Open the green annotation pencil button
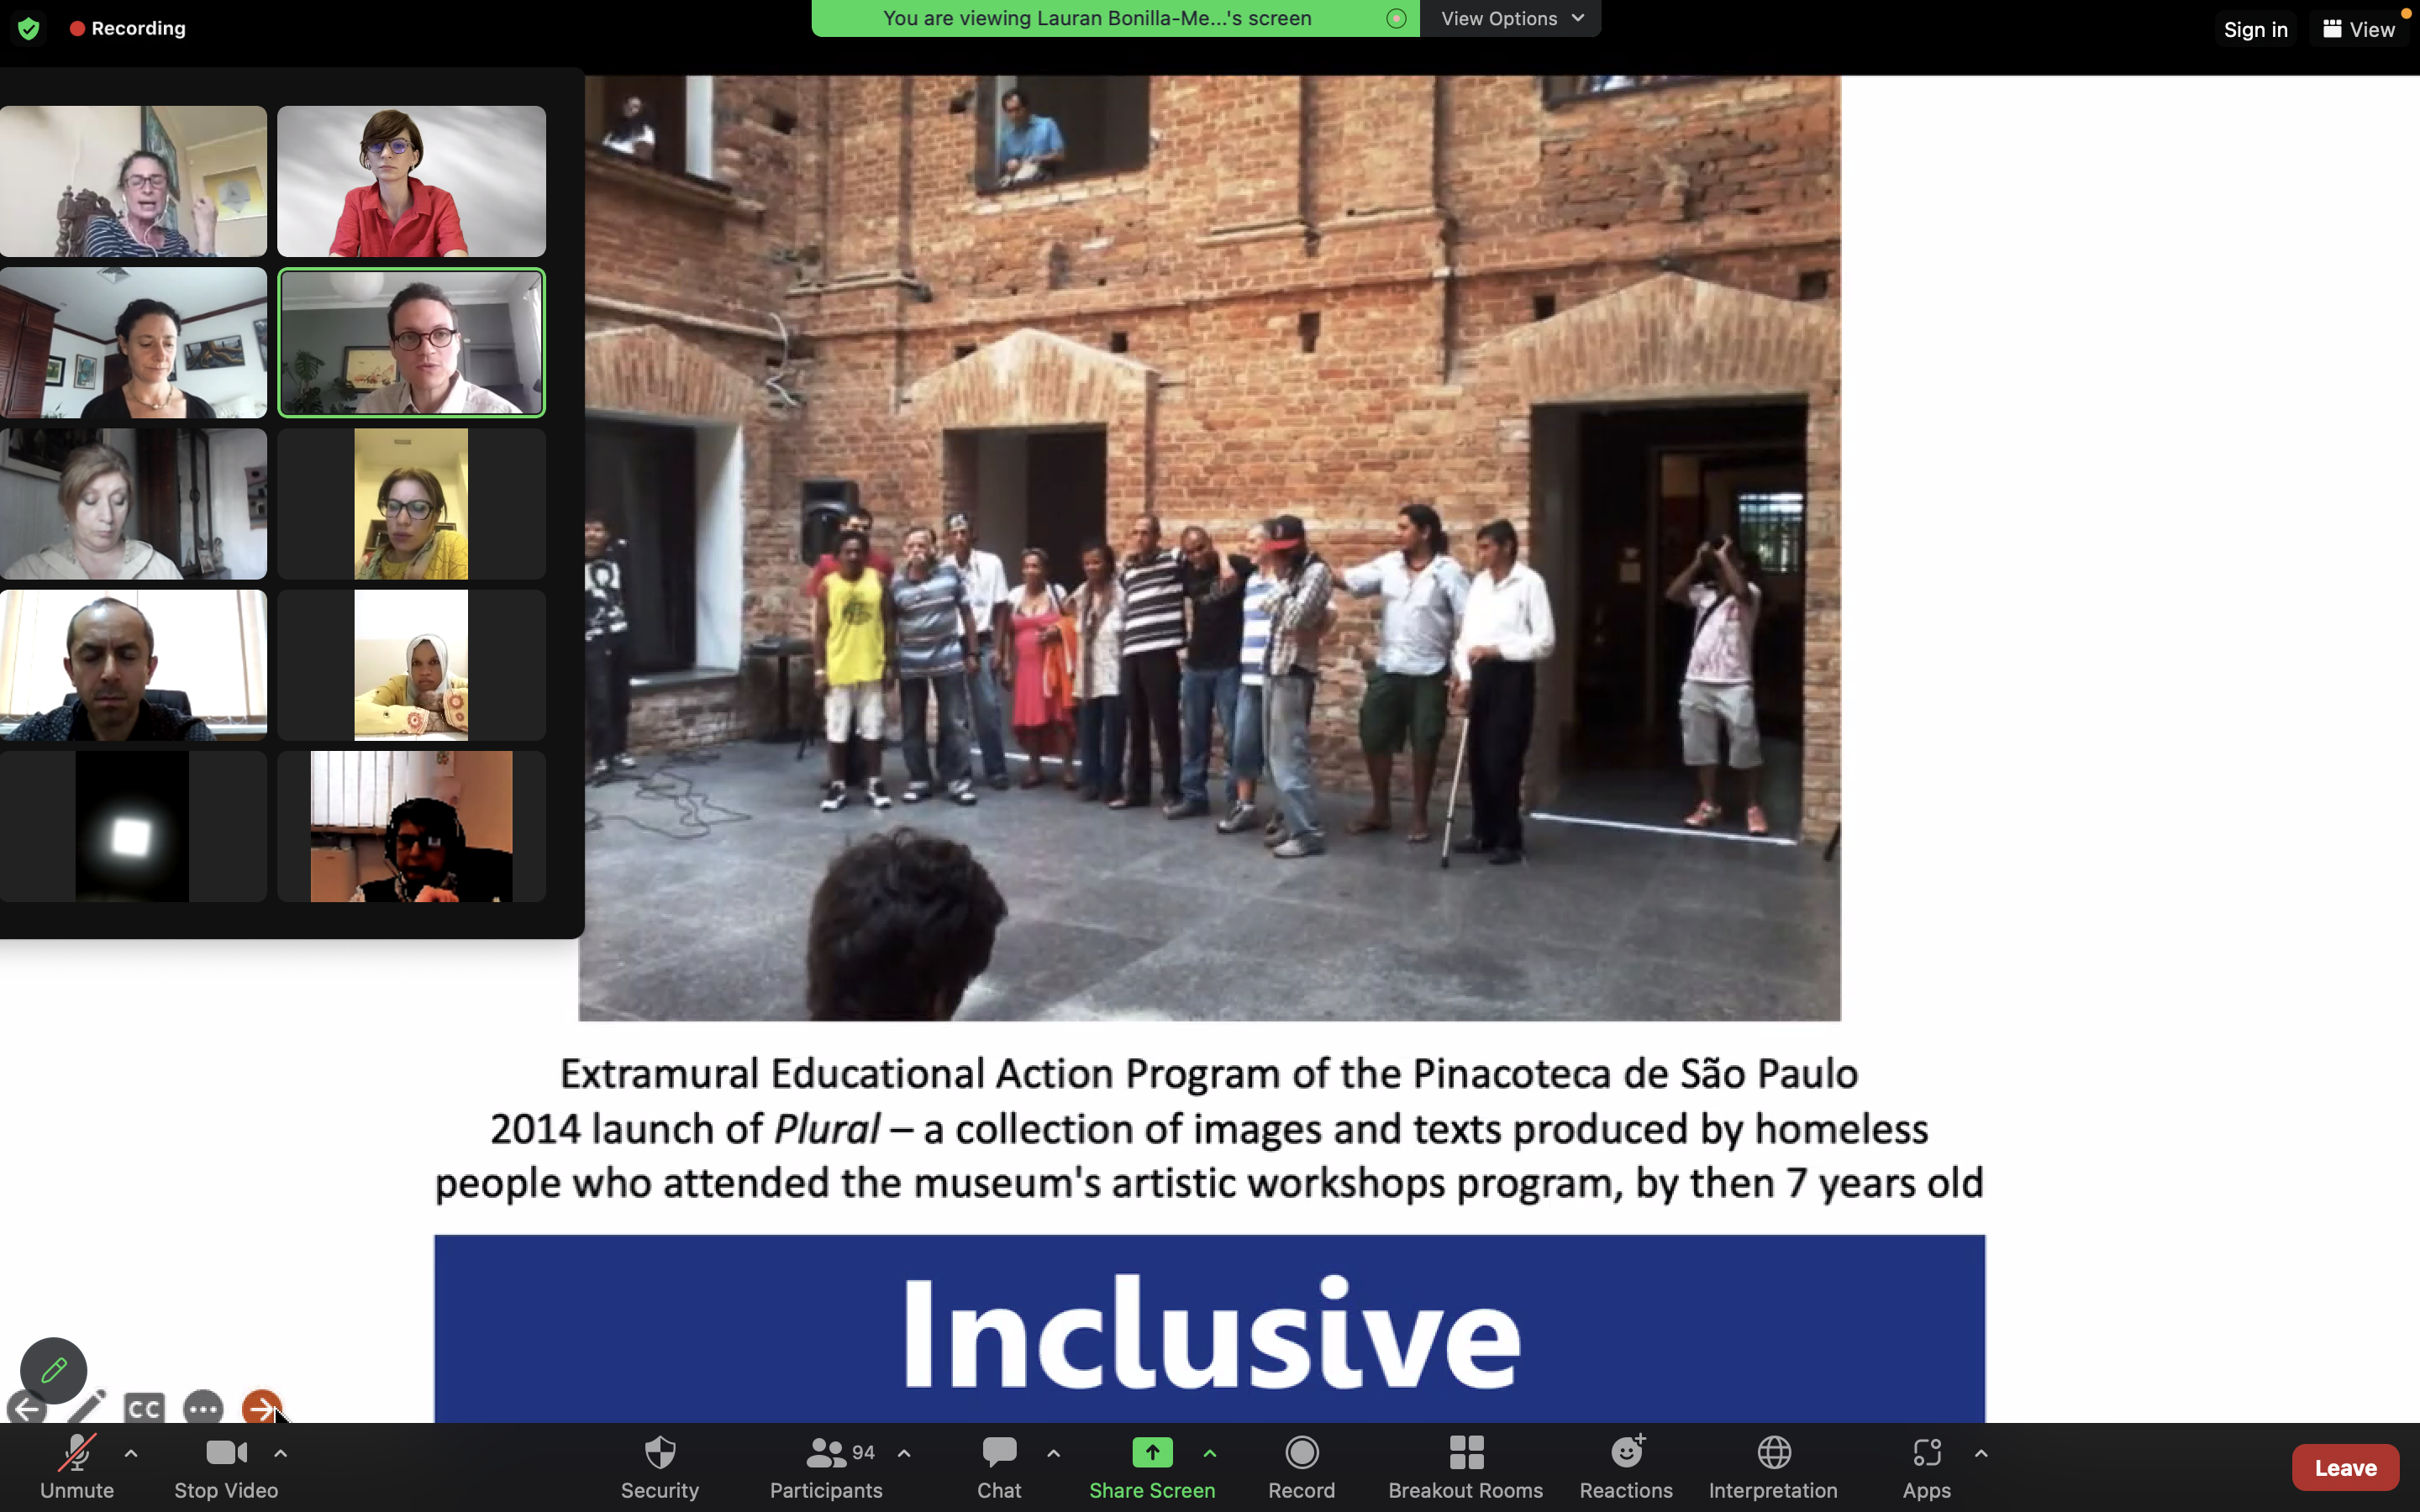Image resolution: width=2420 pixels, height=1512 pixels. (53, 1369)
